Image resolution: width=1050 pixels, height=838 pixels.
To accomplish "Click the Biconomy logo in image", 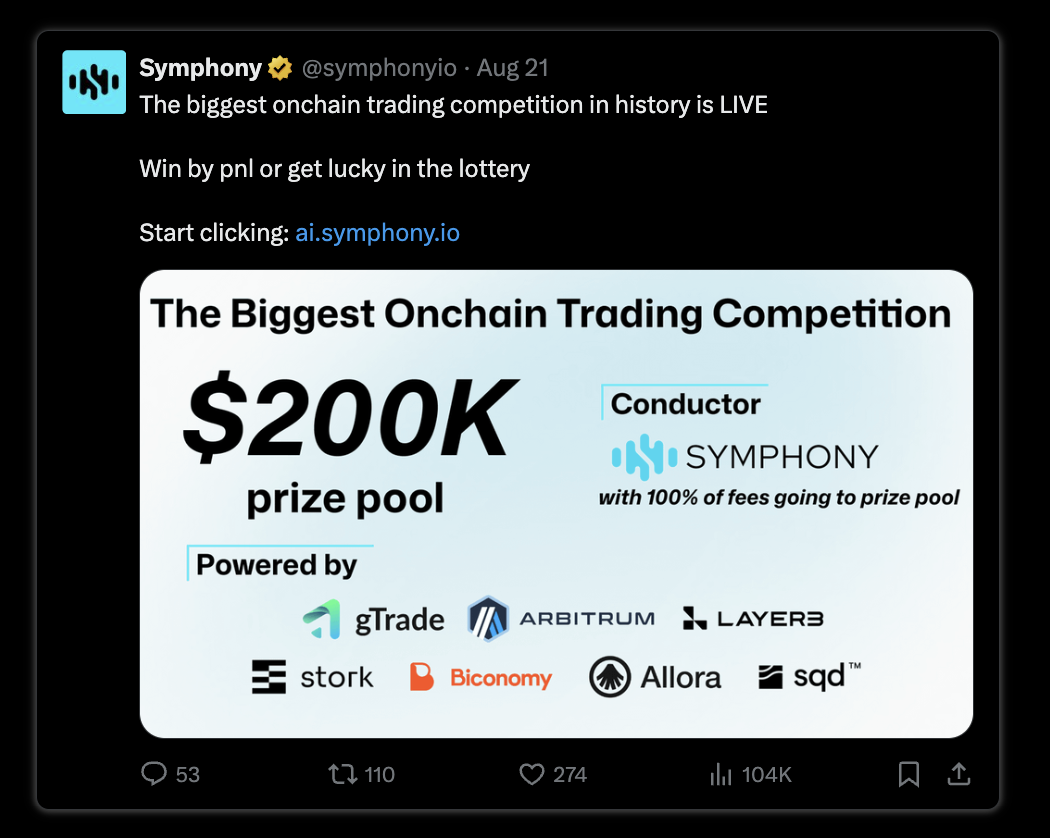I will tap(480, 677).
